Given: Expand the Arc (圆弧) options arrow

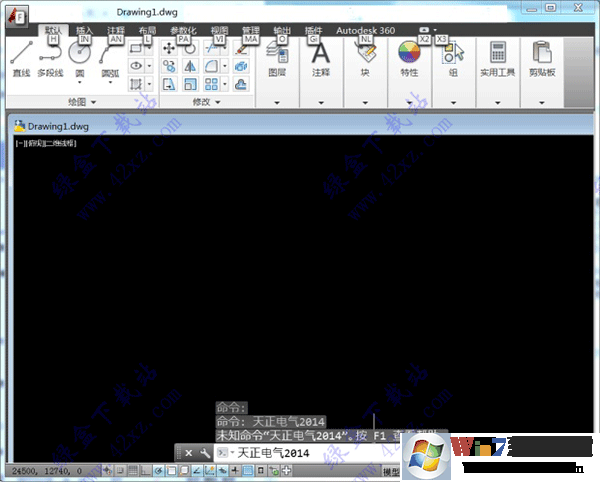Looking at the screenshot, I should (110, 82).
